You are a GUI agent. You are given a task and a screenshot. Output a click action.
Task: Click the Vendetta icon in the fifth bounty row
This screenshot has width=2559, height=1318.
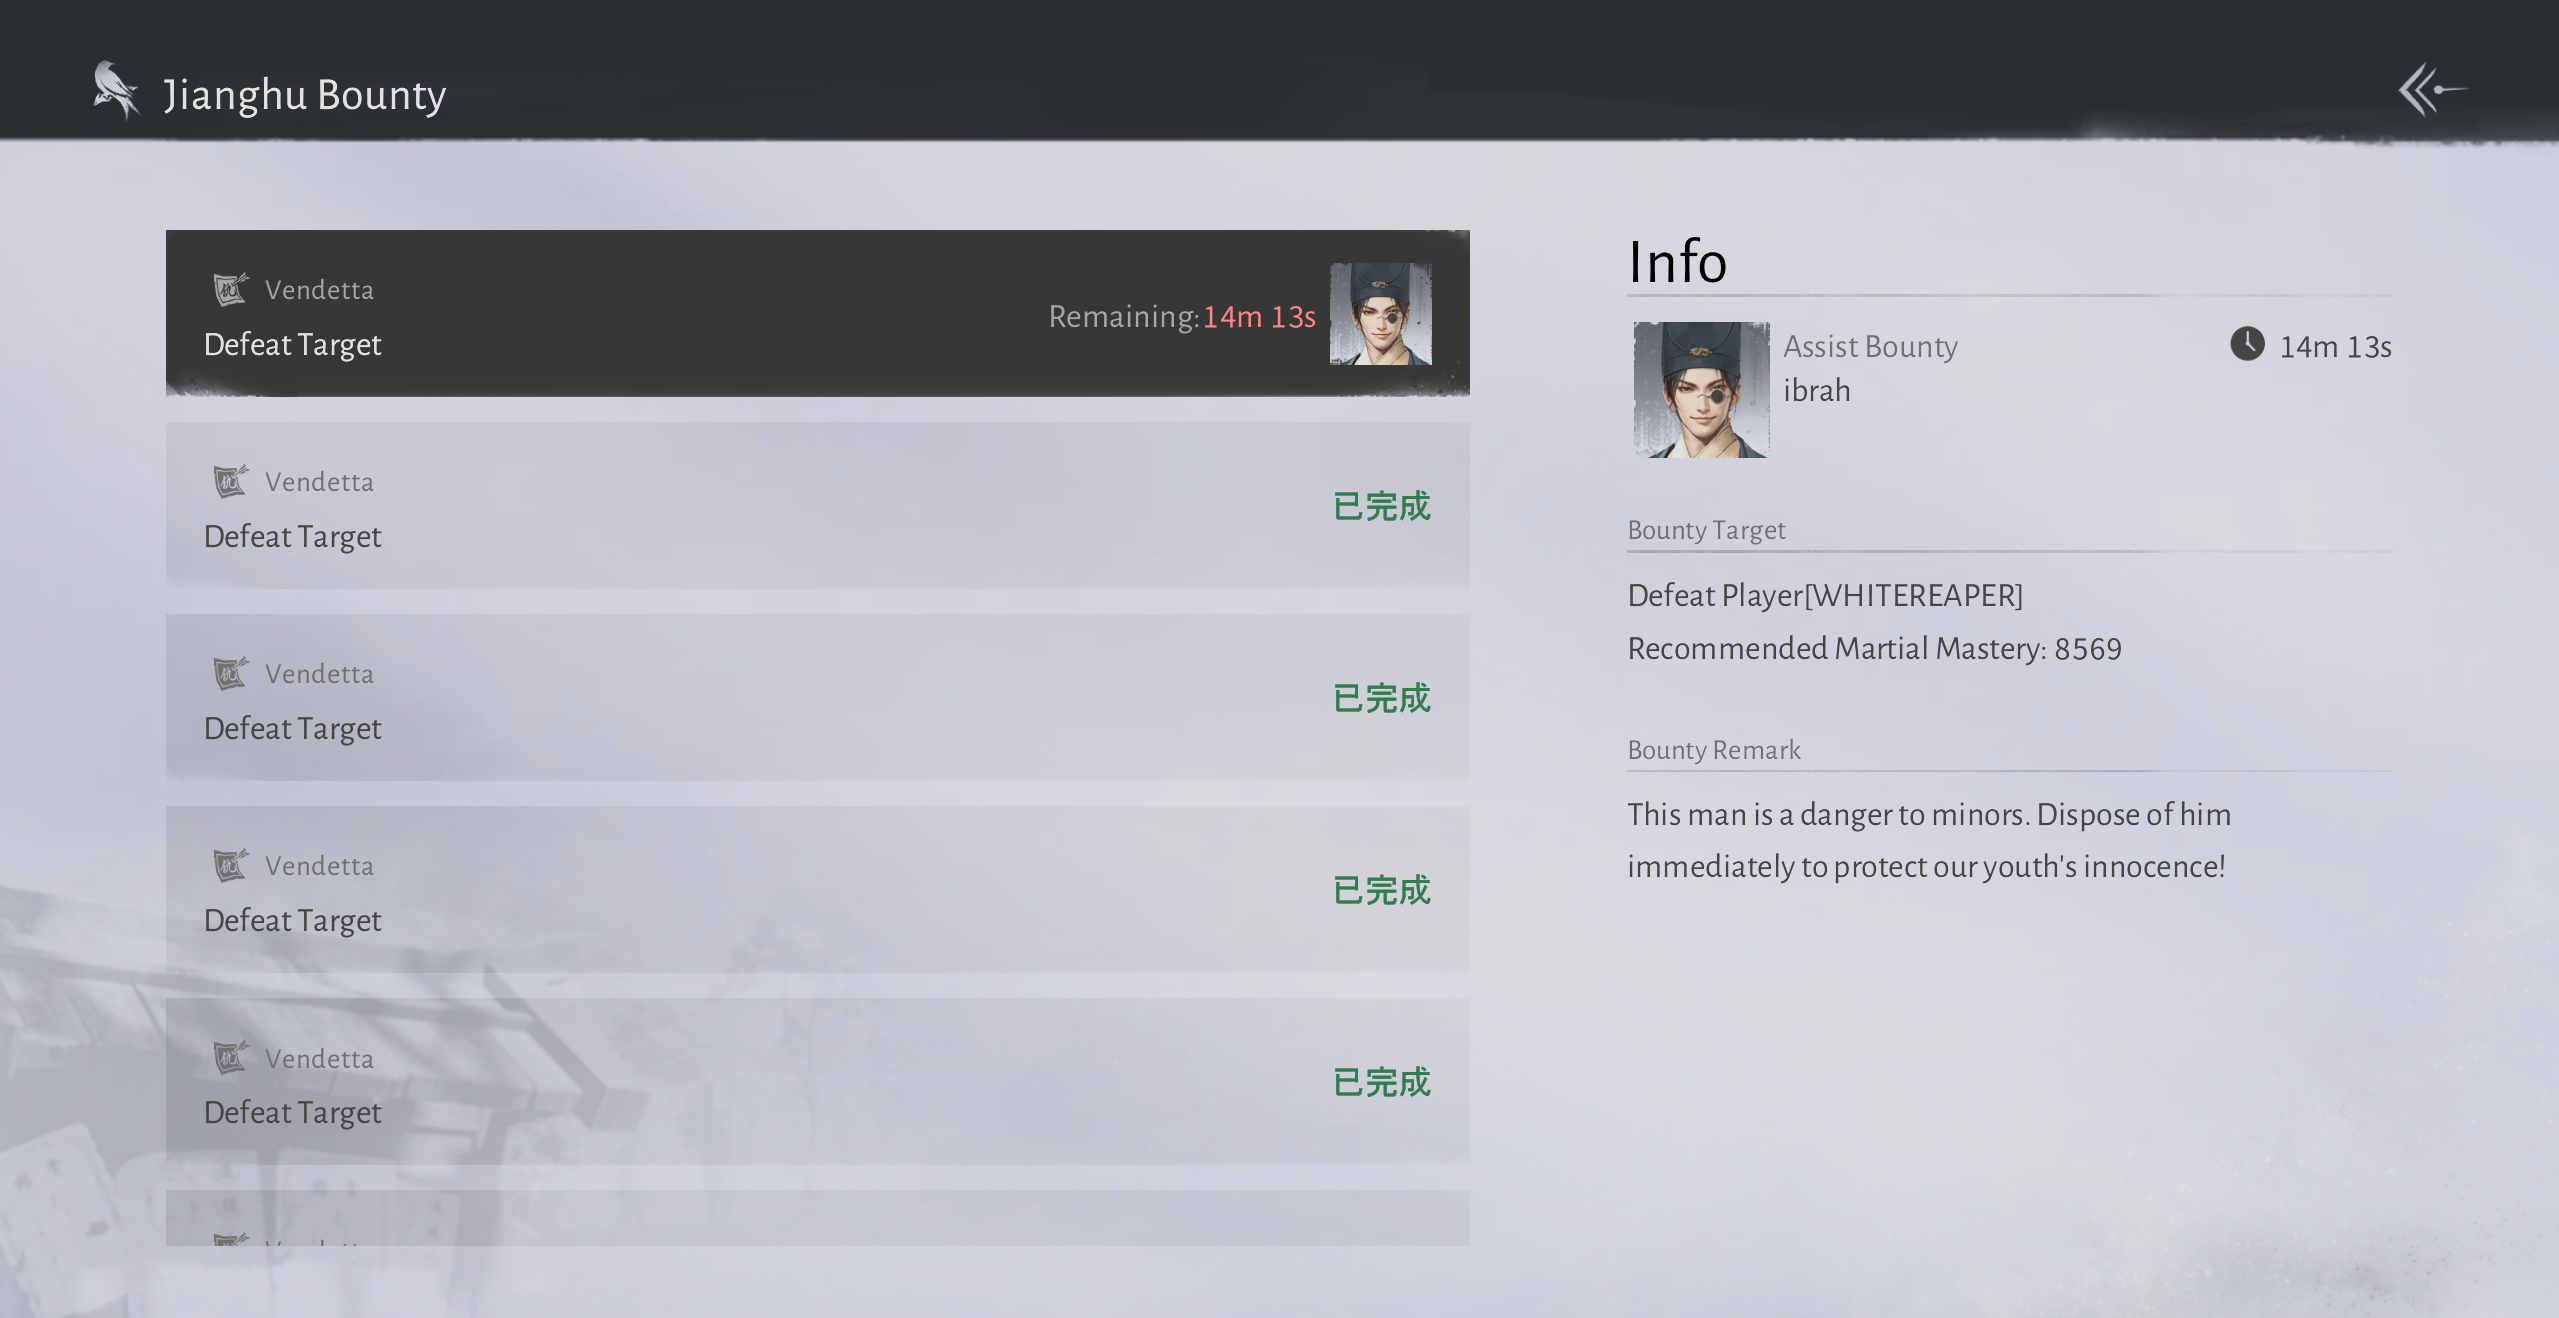230,1057
